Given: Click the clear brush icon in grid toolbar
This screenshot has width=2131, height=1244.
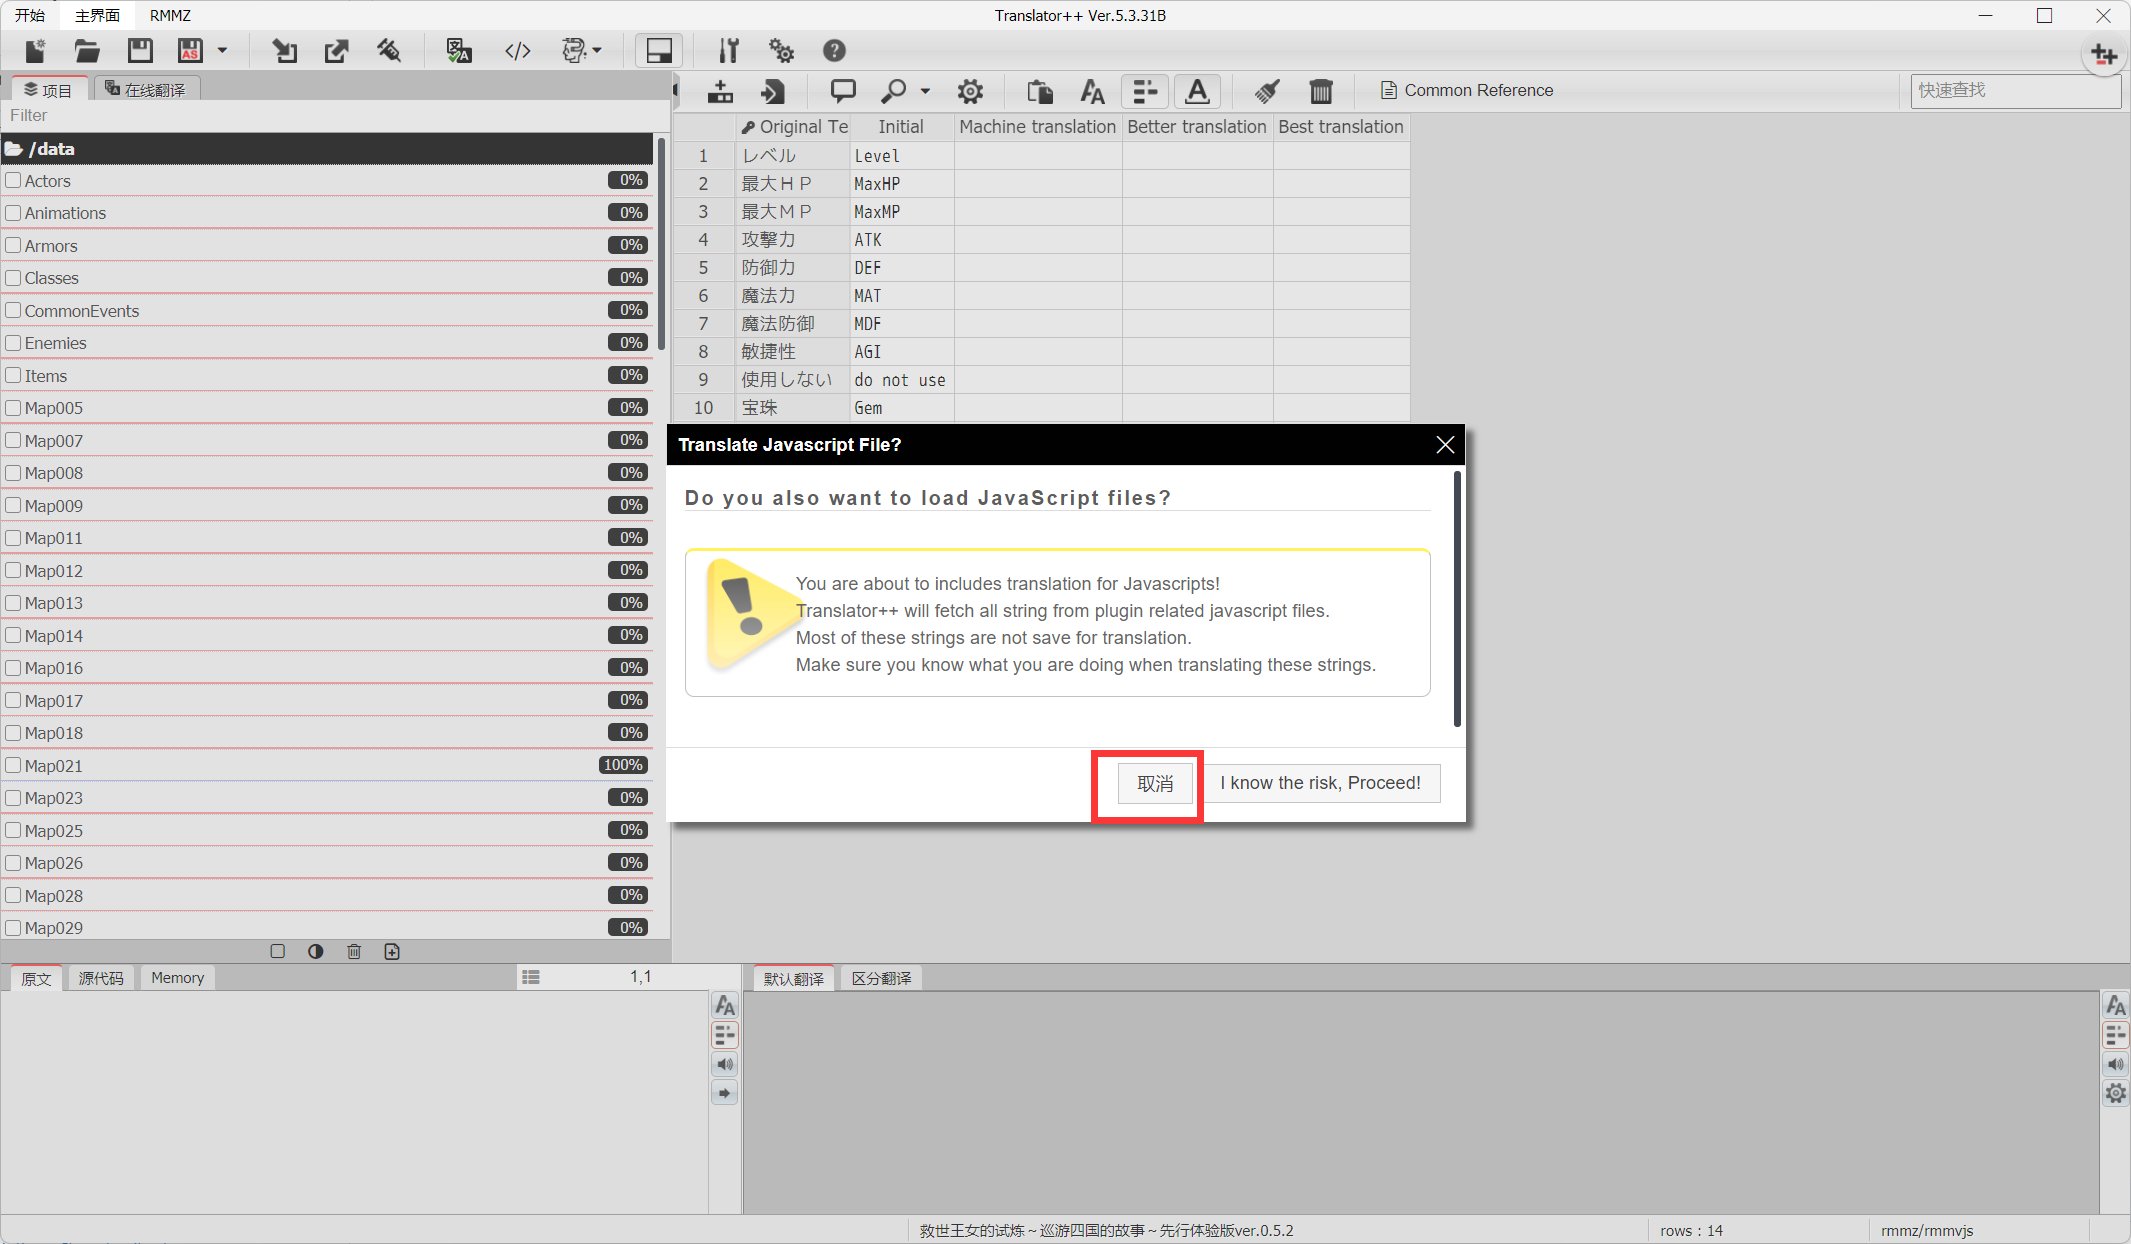Looking at the screenshot, I should pyautogui.click(x=1267, y=91).
